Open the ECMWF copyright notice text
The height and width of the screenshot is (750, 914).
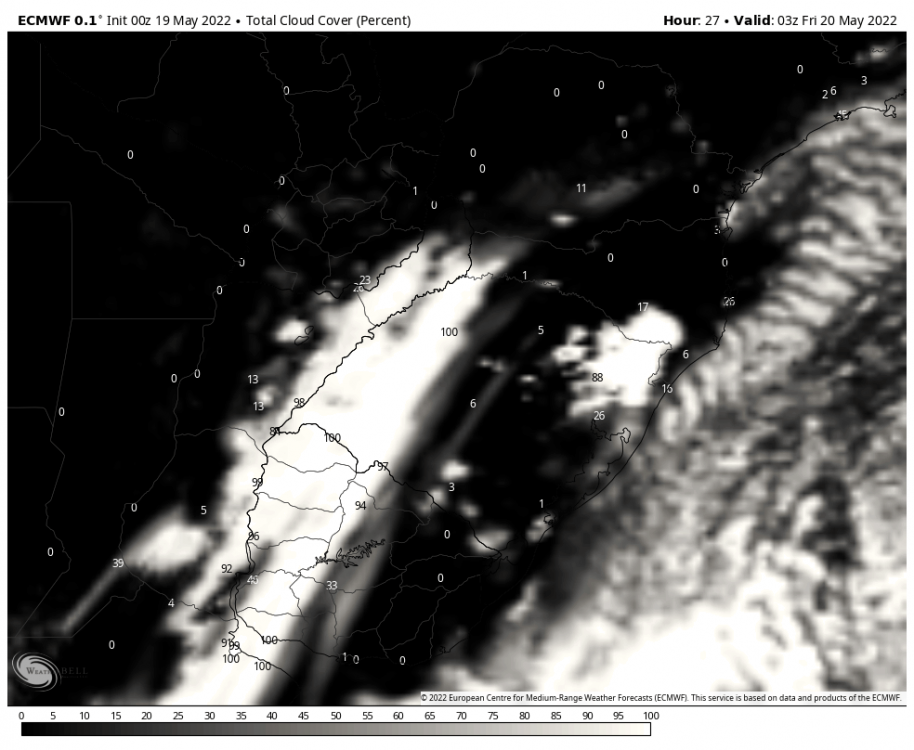tap(661, 697)
